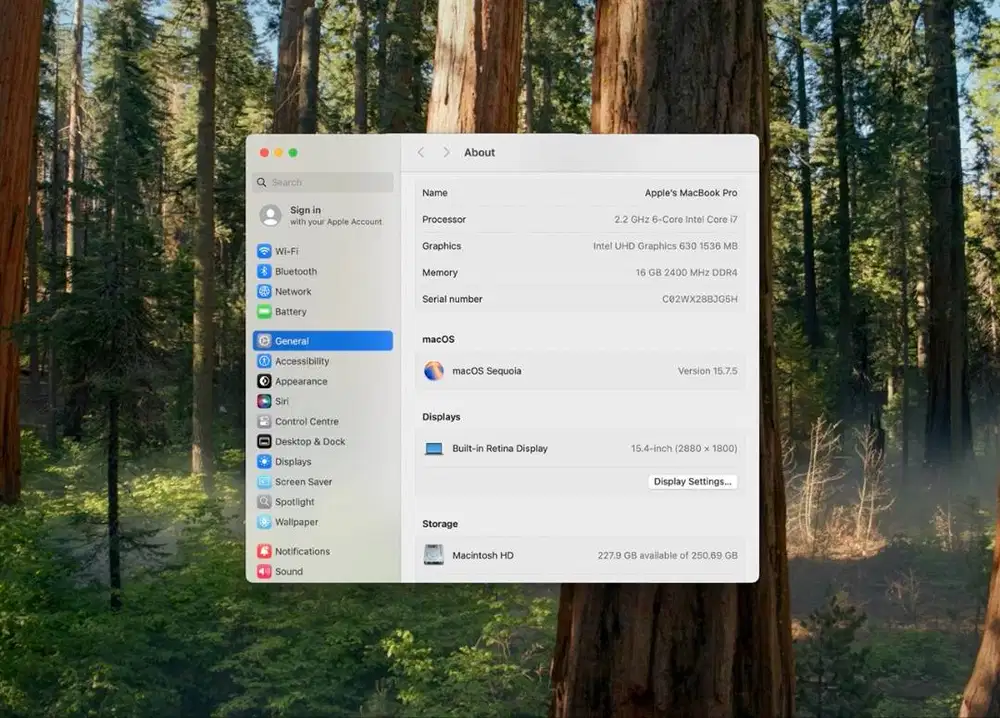Select processor value 2.2 GHz 6-Core Intel Core i7
Screen dimensions: 1000x718
675,219
